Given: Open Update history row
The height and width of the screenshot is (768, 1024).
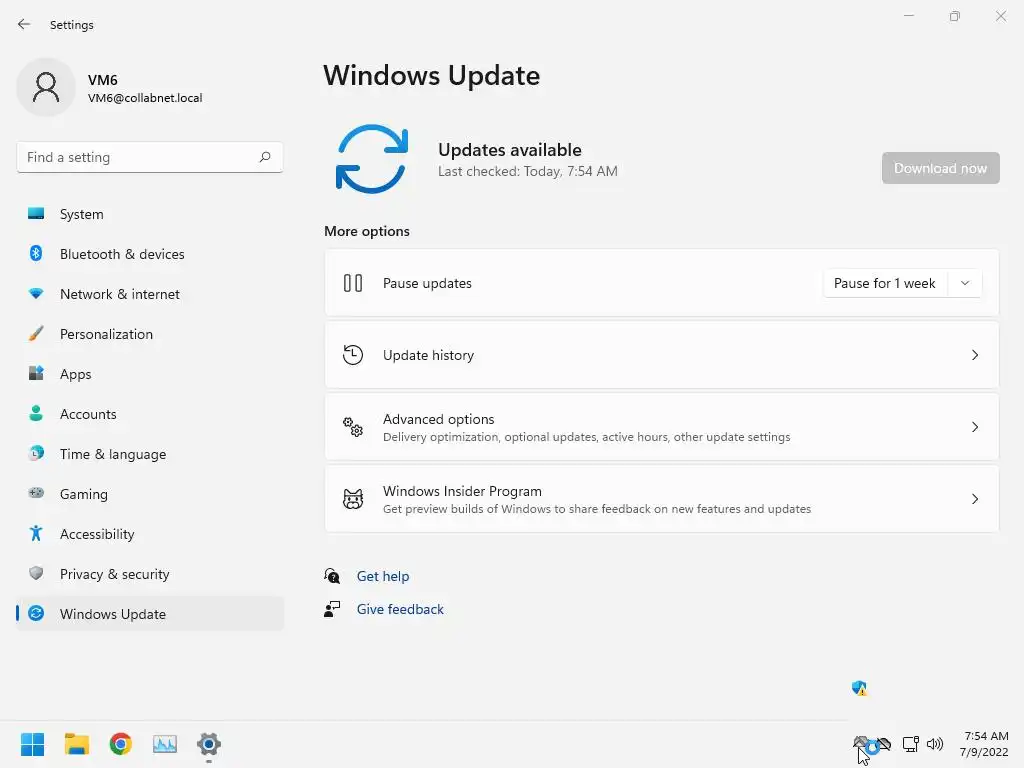Looking at the screenshot, I should 662,355.
